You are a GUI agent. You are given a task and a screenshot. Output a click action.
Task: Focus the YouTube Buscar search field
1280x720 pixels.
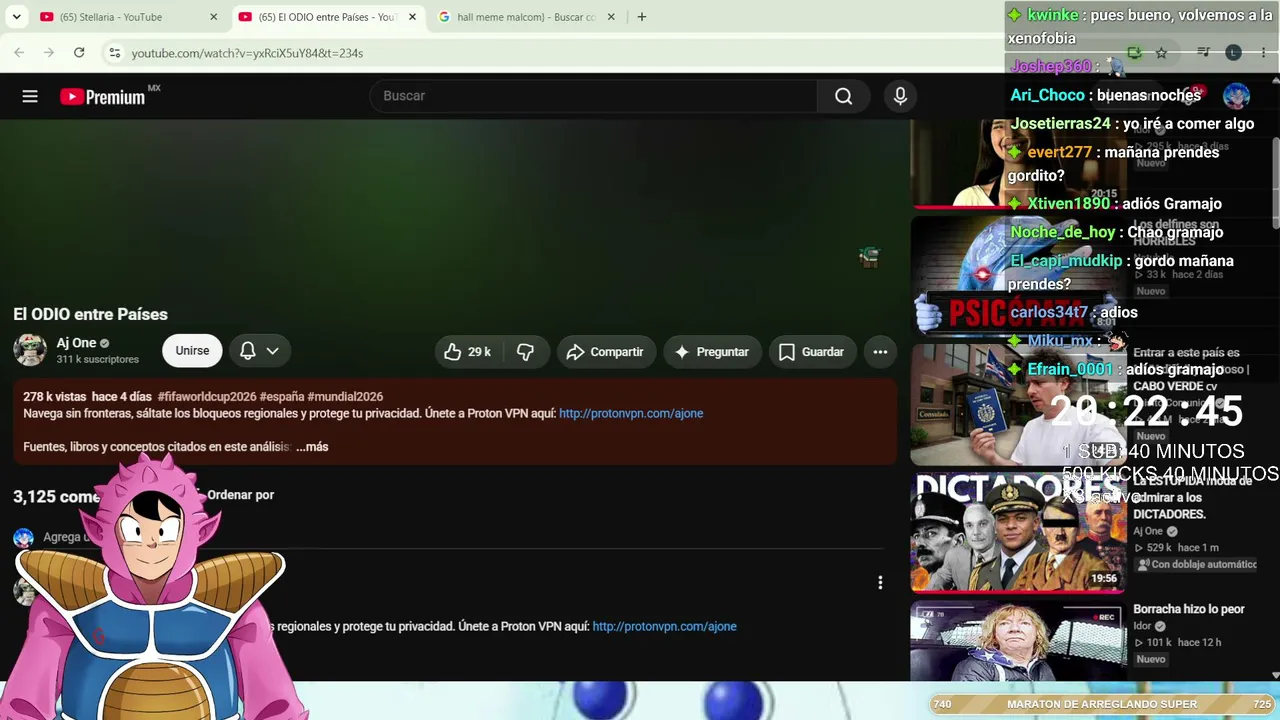tap(594, 96)
